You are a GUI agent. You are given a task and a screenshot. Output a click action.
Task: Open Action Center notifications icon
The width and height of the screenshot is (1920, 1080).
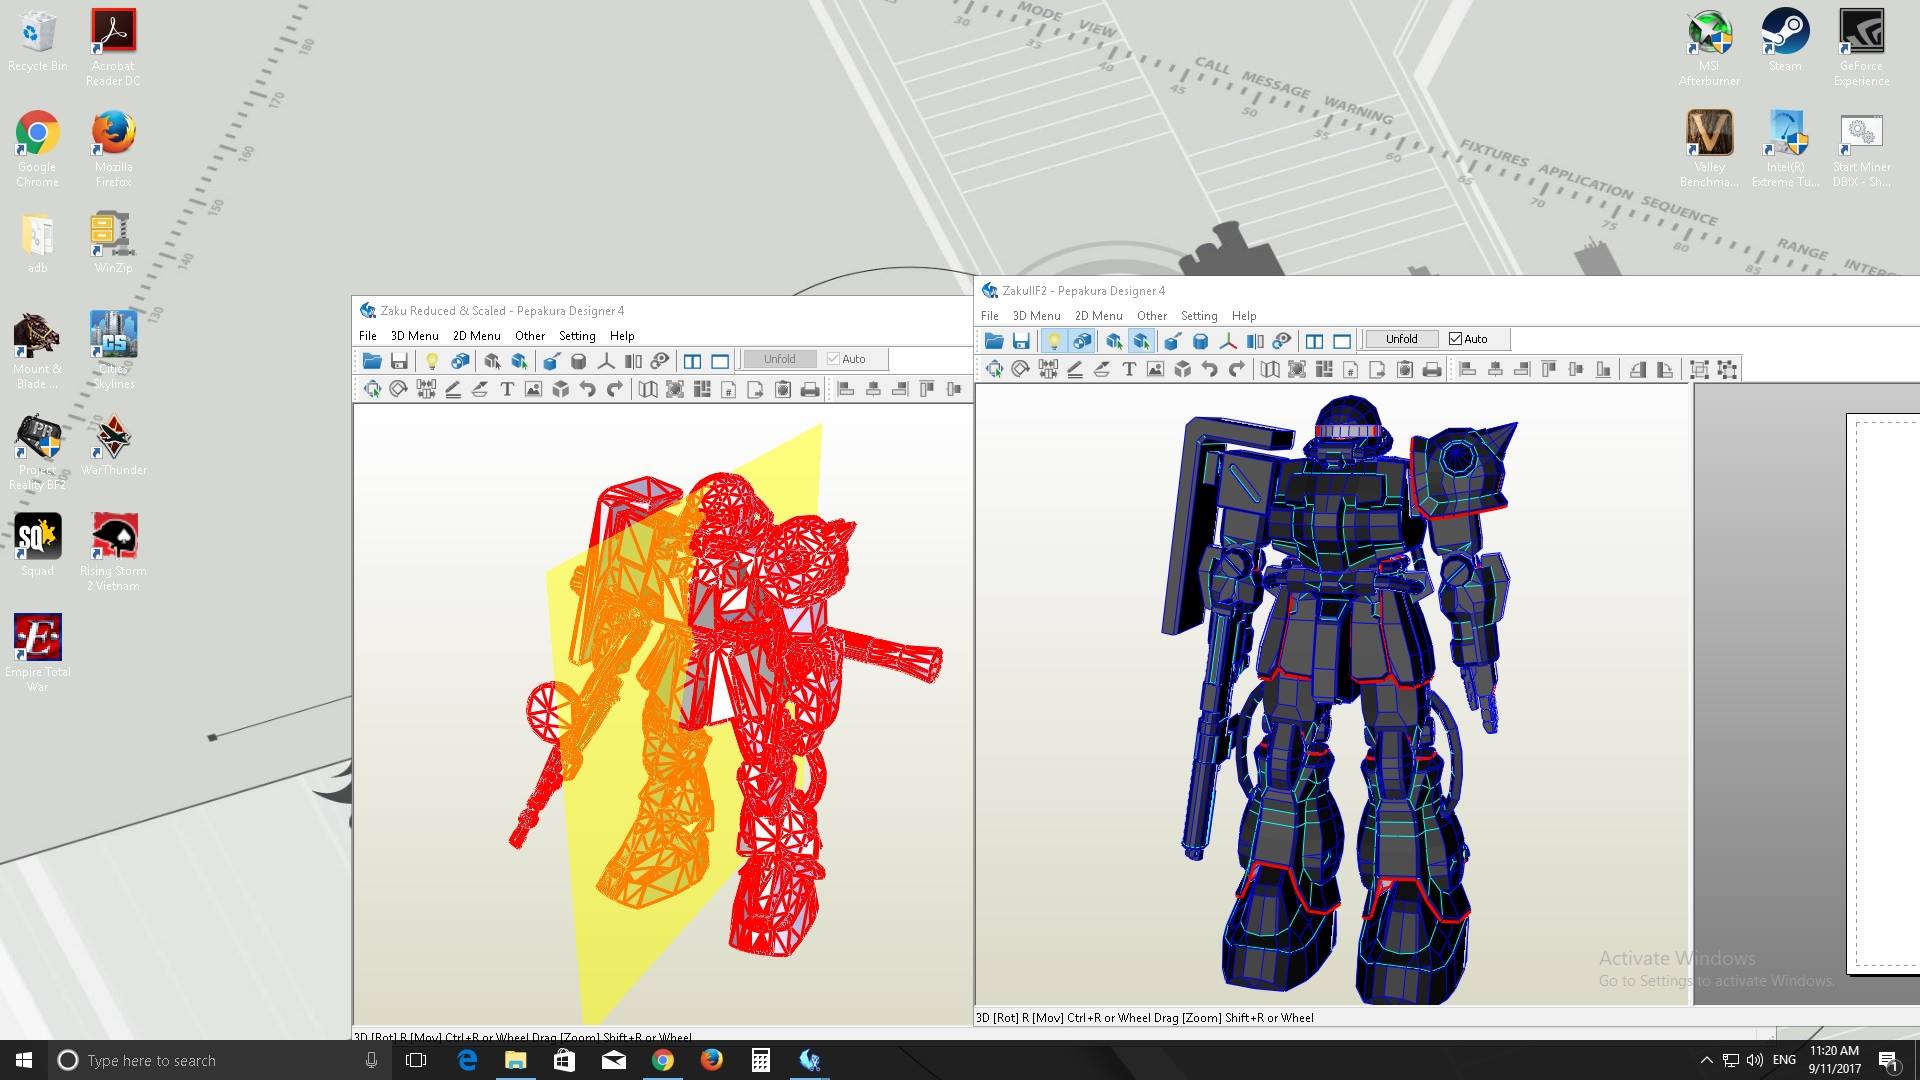pyautogui.click(x=1888, y=1060)
